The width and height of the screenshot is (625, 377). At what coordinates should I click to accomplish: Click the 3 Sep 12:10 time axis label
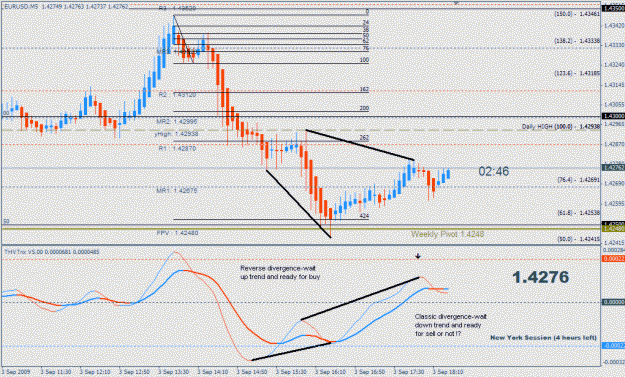pos(95,372)
